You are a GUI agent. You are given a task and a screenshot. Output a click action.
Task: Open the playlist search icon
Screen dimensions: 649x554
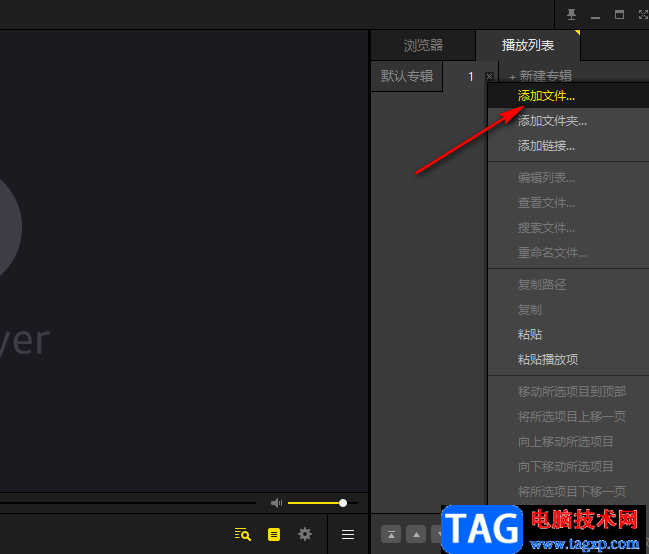[x=243, y=534]
